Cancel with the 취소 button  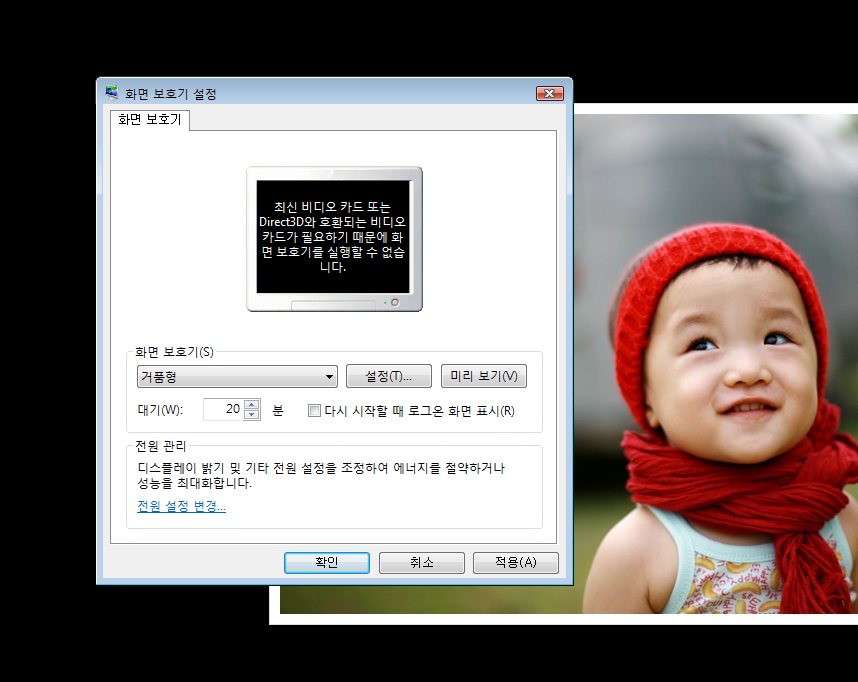(421, 563)
